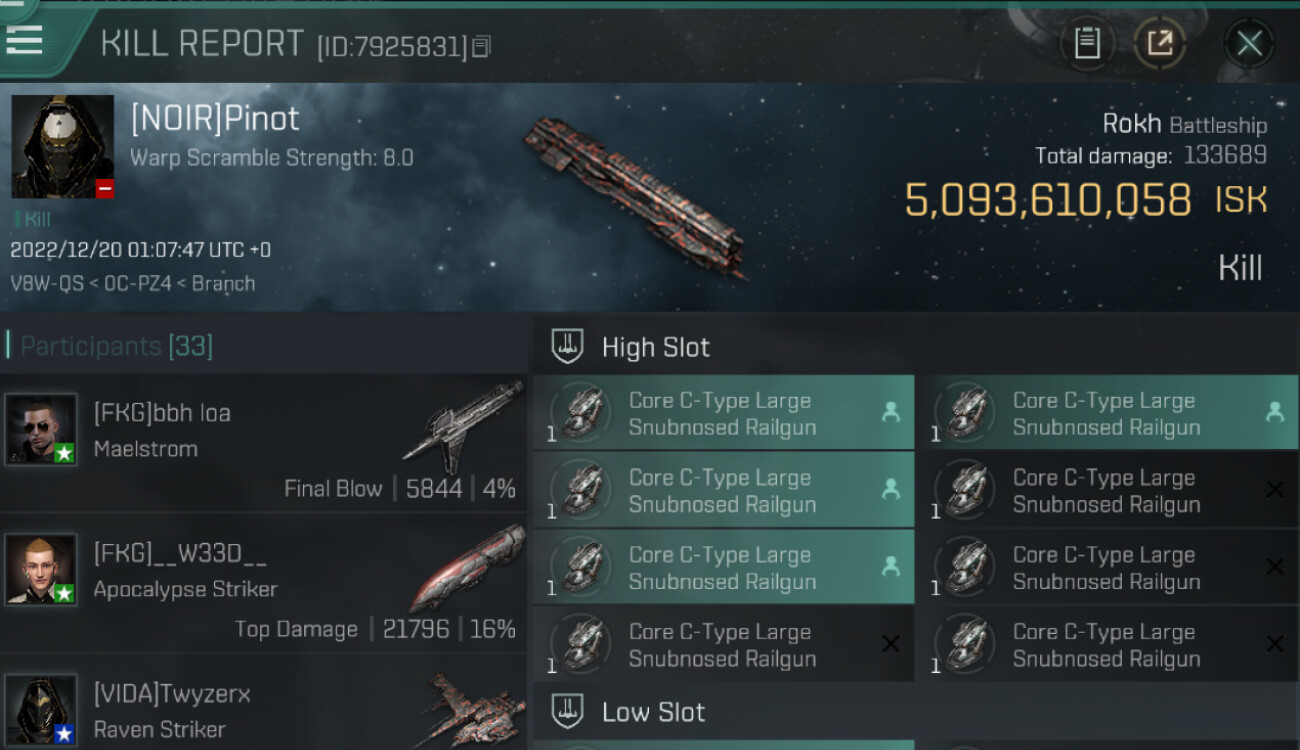Click the Rokh battleship image
Screen dimensions: 1300x750
636,197
